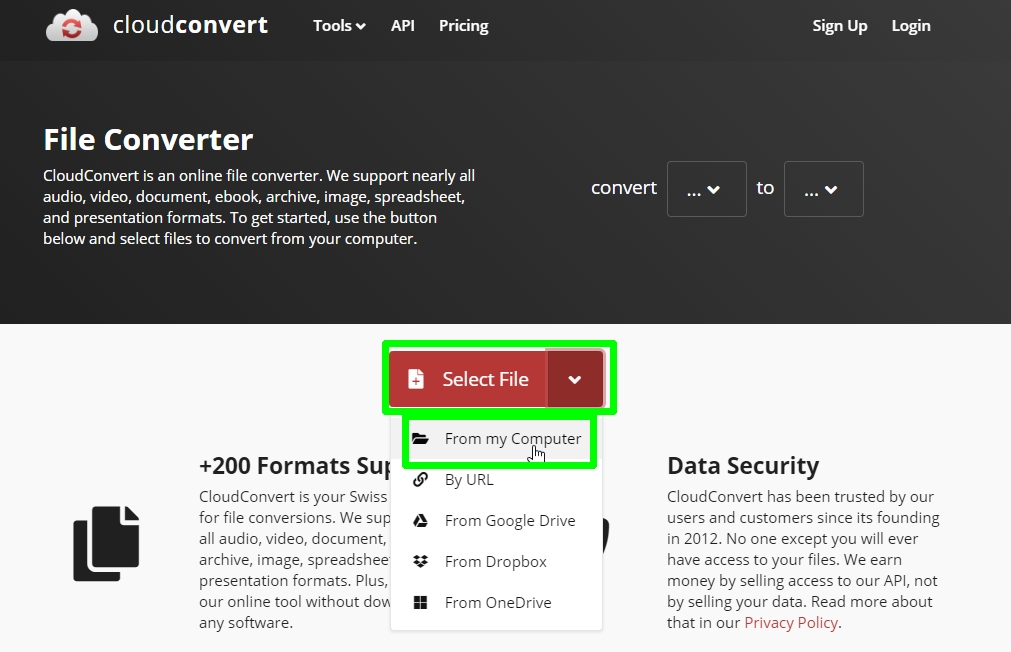
Task: Open the Privacy Policy link
Action: pos(791,622)
